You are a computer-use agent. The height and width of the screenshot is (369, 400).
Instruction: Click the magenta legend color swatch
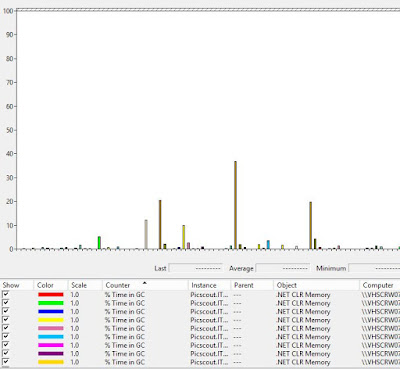[51, 345]
